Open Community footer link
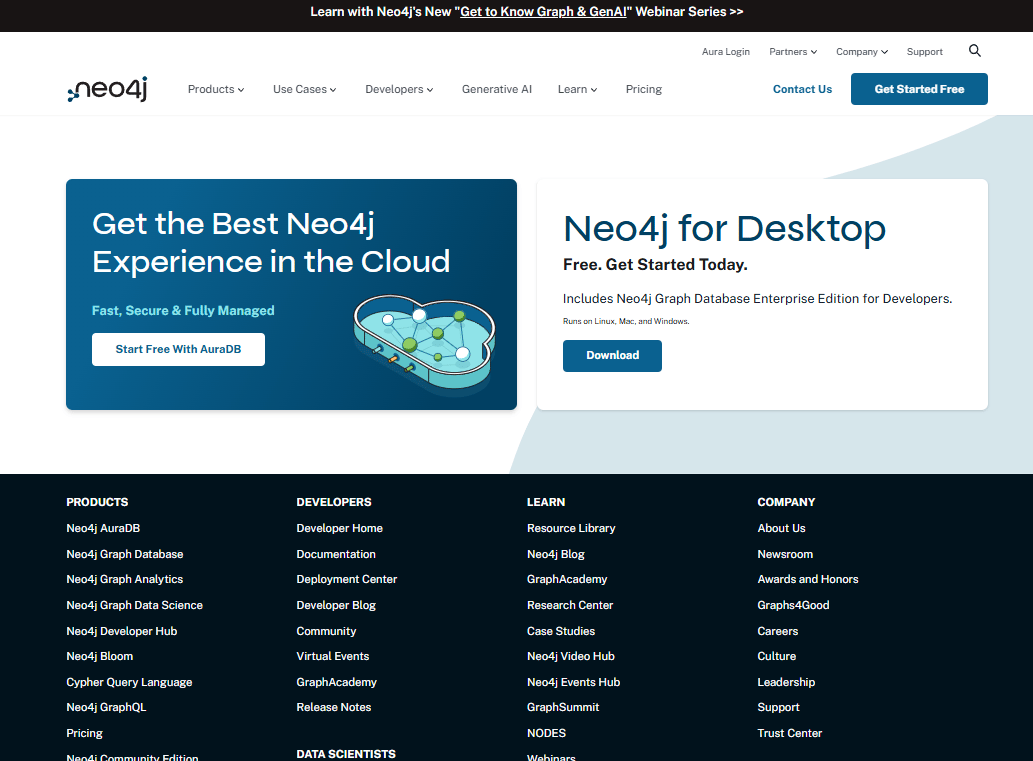 (x=326, y=631)
